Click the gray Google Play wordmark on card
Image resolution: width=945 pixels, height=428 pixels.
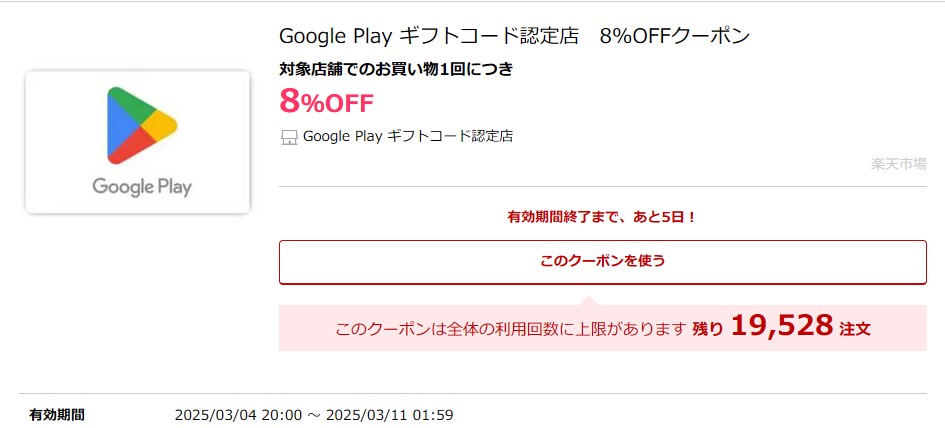[x=142, y=186]
